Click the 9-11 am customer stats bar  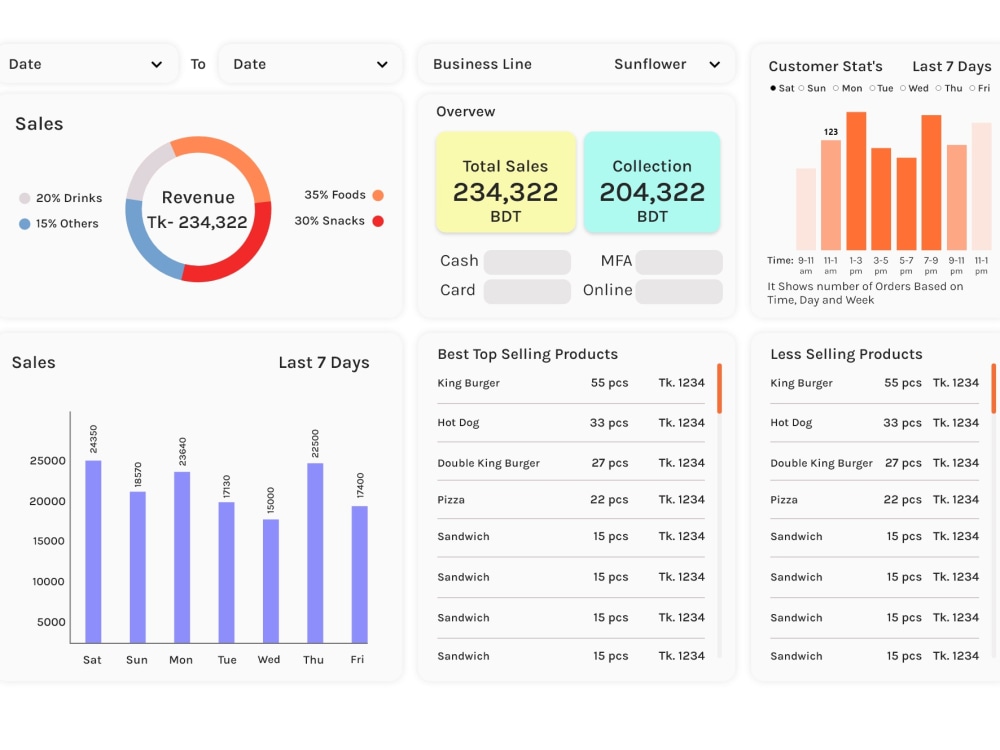click(x=806, y=209)
